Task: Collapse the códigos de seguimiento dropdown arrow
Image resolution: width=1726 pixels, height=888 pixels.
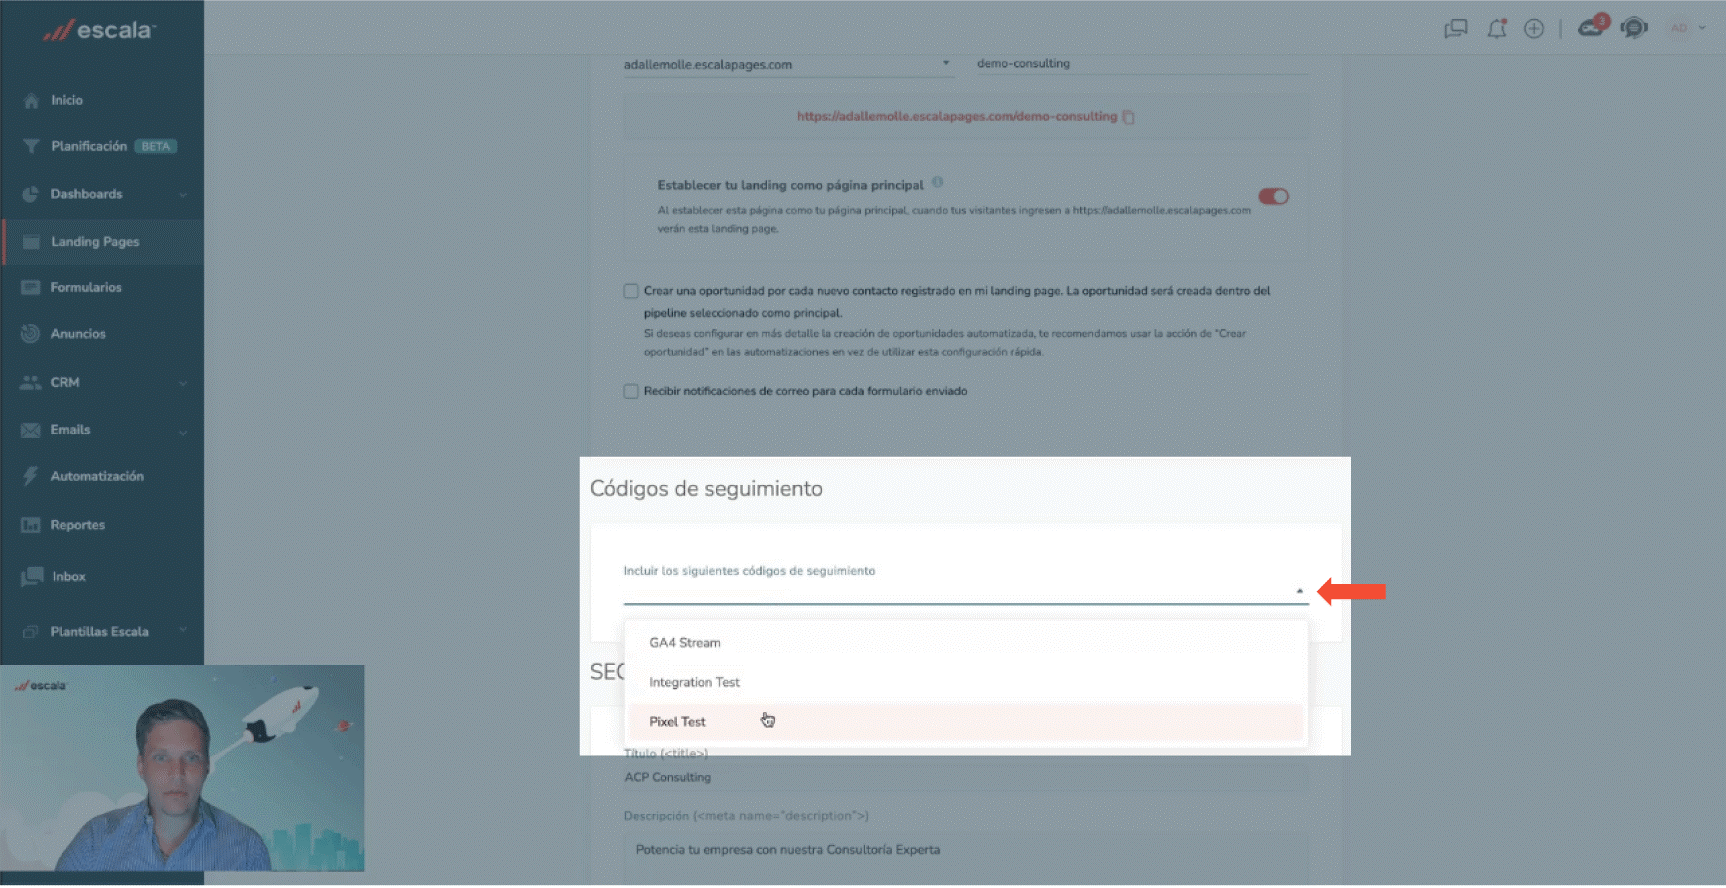Action: (1299, 591)
